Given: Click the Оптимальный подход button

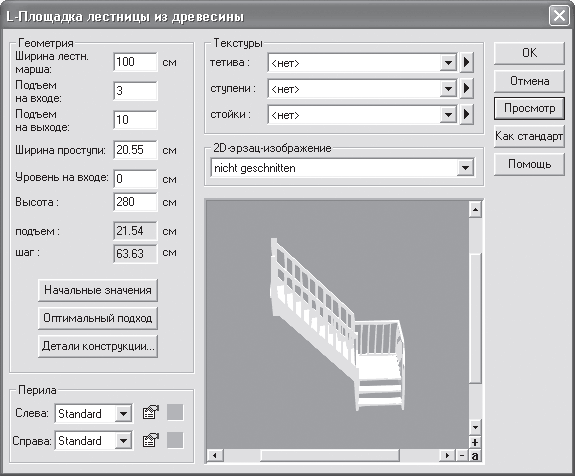Looking at the screenshot, I should pyautogui.click(x=98, y=318).
